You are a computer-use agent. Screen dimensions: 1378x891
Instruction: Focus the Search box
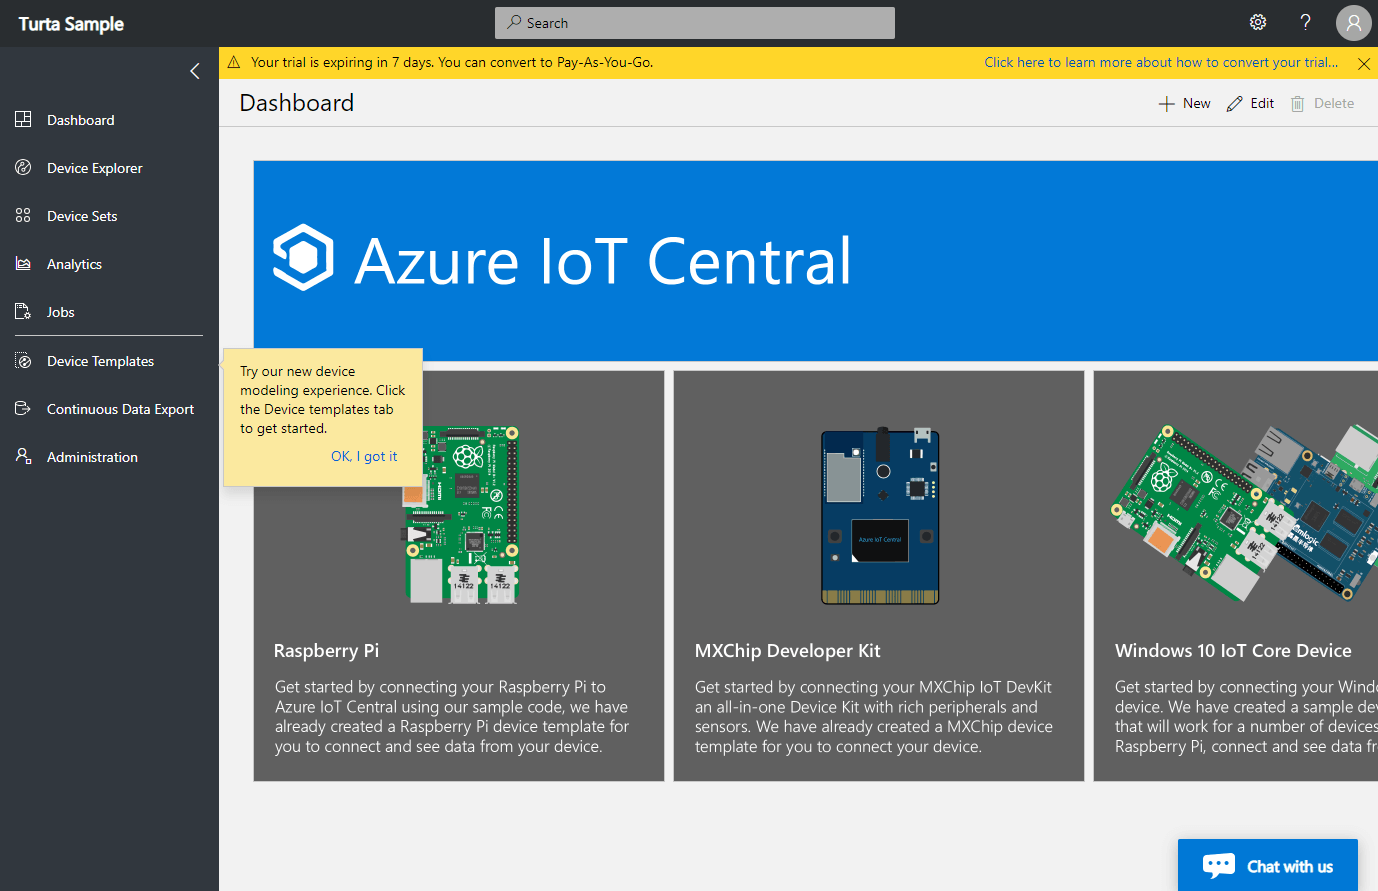(x=695, y=23)
